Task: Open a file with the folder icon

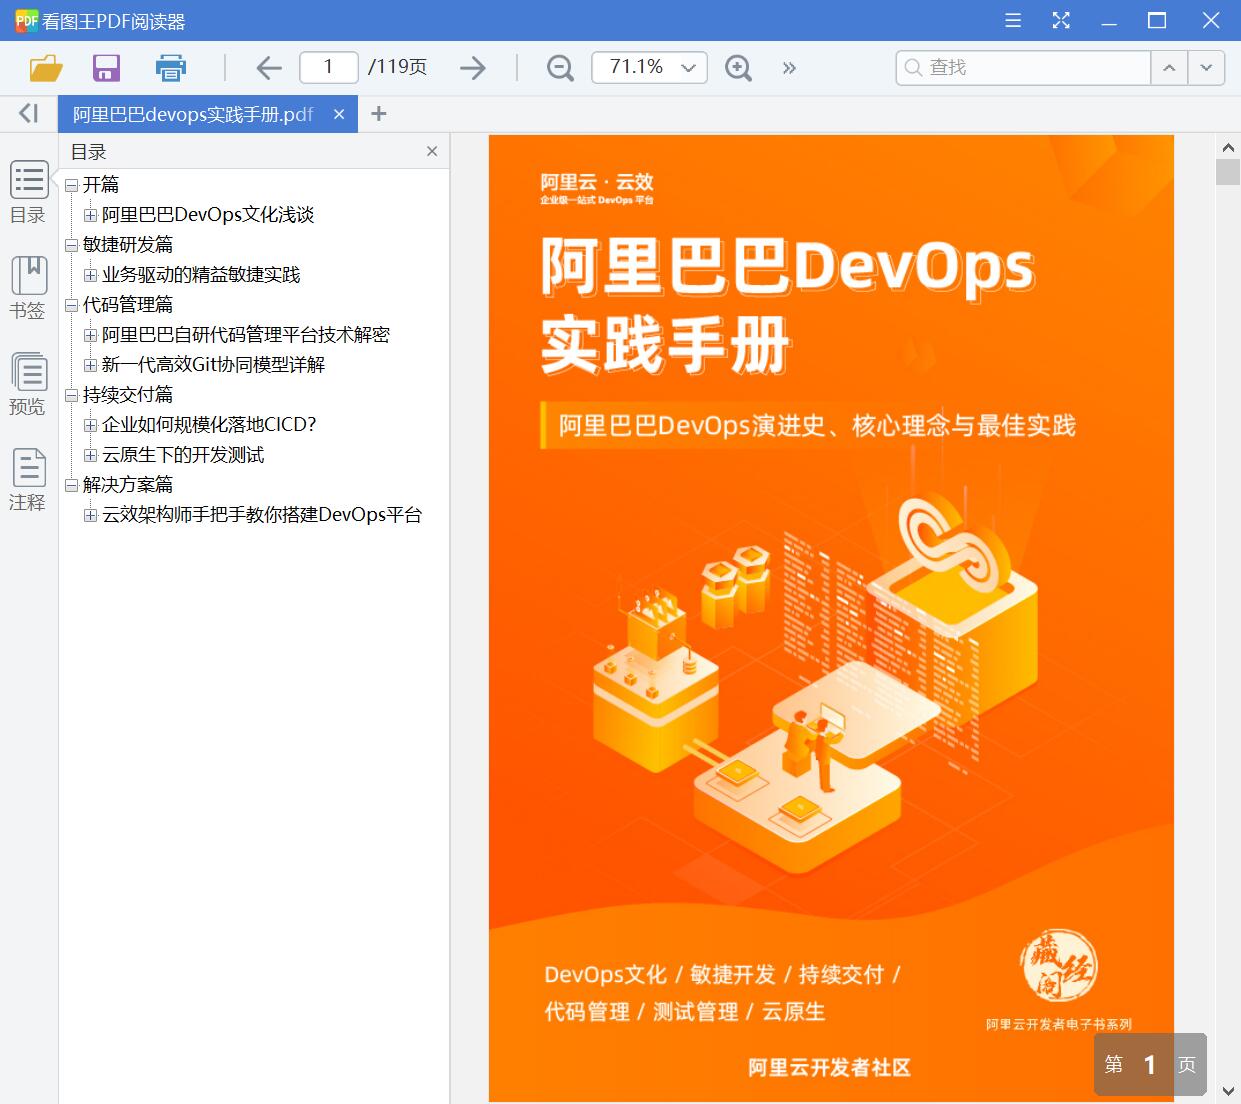Action: [x=46, y=67]
